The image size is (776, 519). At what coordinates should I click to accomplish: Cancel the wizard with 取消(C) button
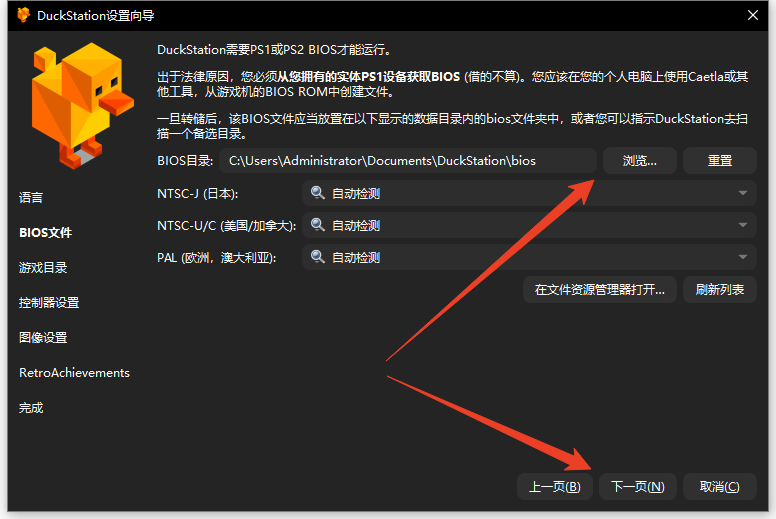[x=720, y=487]
